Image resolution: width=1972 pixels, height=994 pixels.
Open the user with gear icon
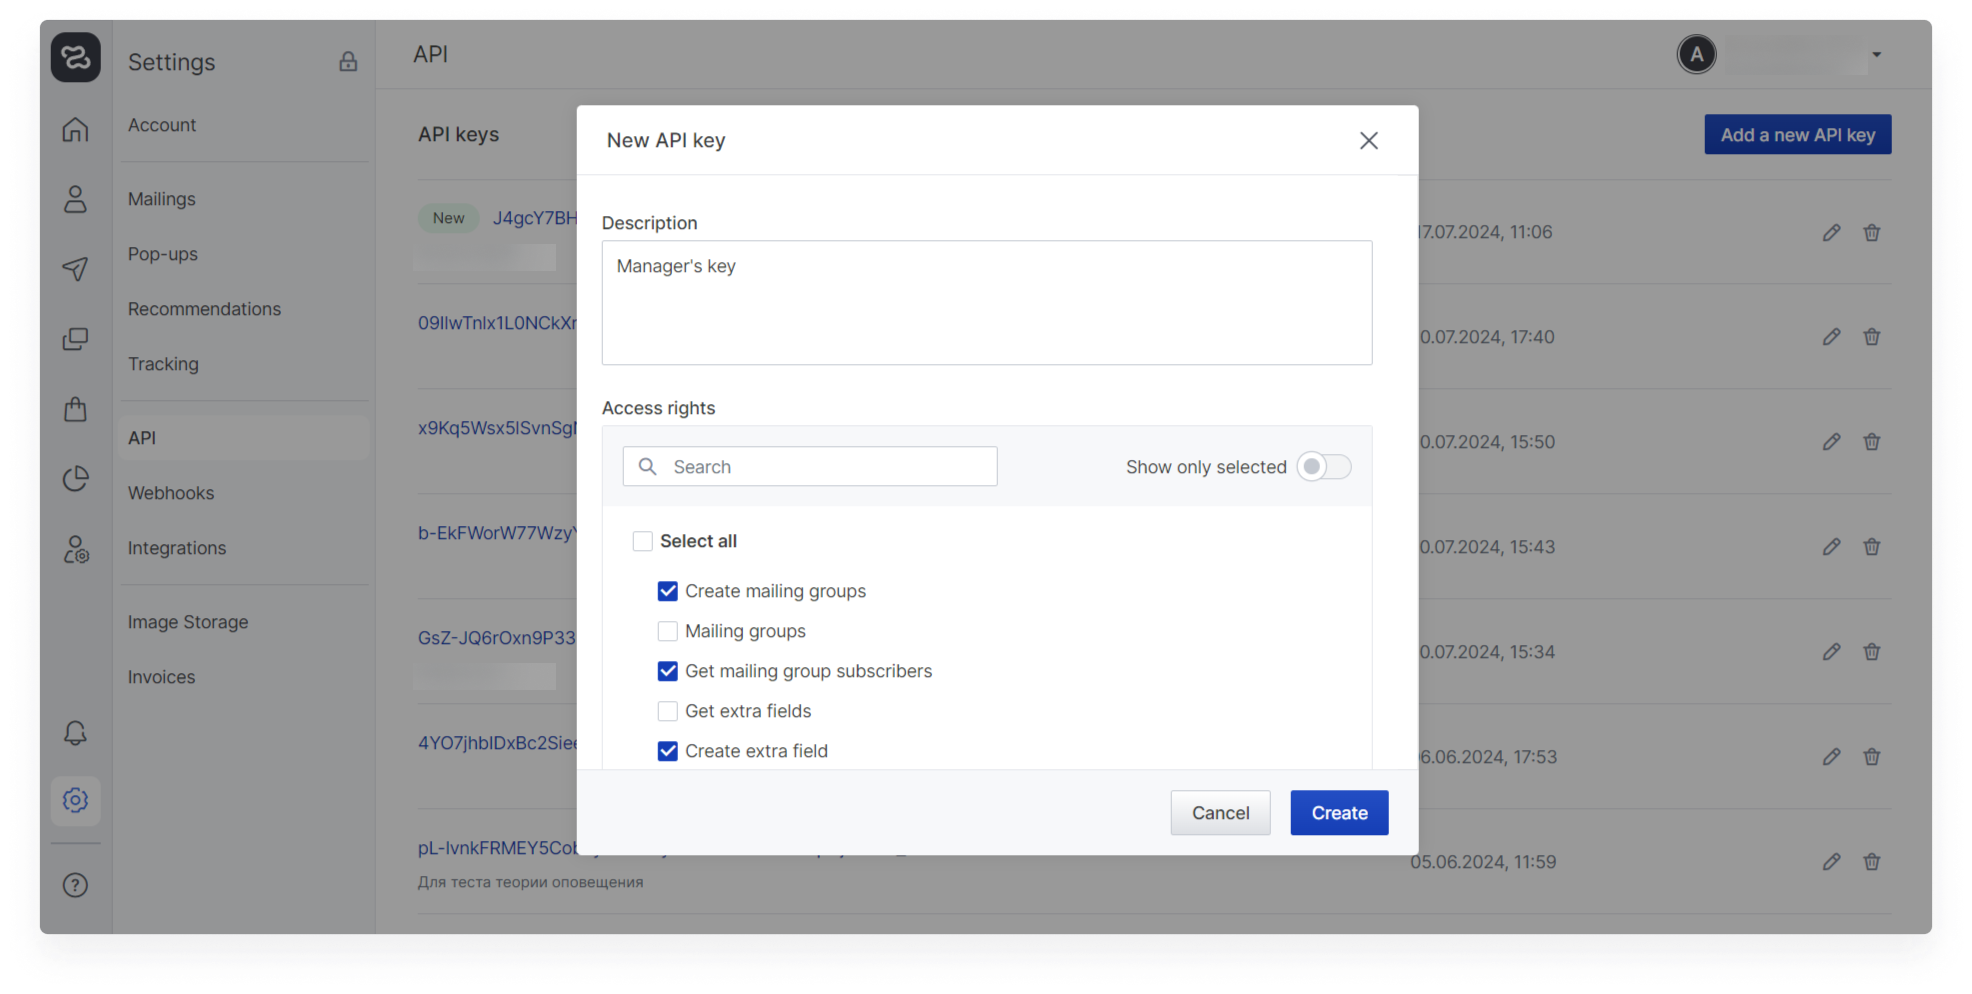[x=76, y=549]
